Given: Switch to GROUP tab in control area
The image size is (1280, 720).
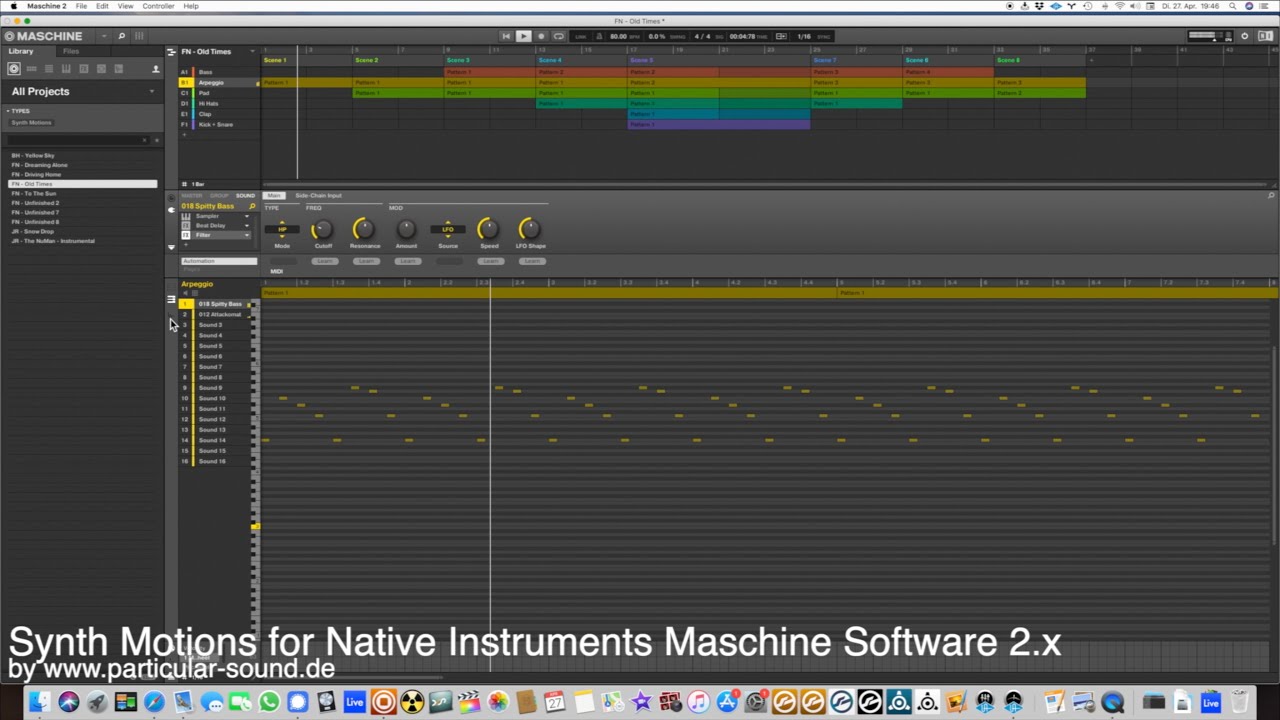Looking at the screenshot, I should click(x=218, y=195).
